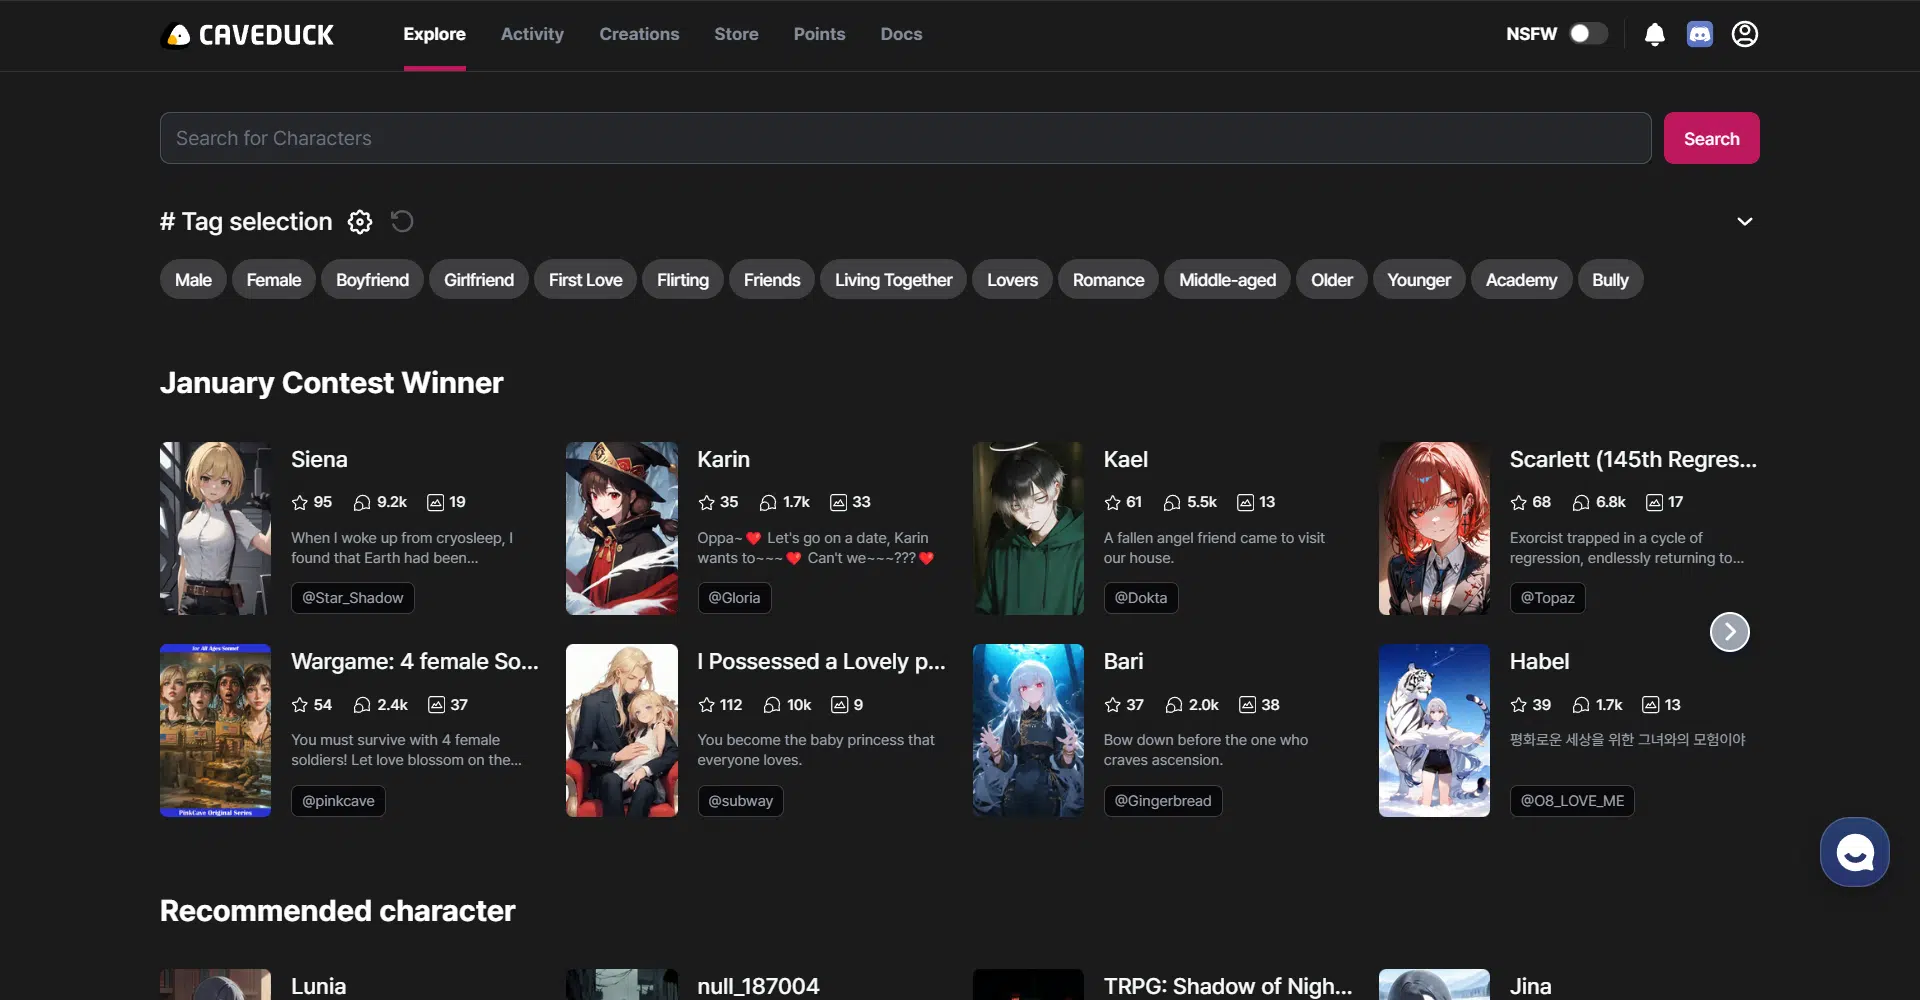Click the star icon on Siena
Viewport: 1920px width, 1000px height.
(x=300, y=502)
